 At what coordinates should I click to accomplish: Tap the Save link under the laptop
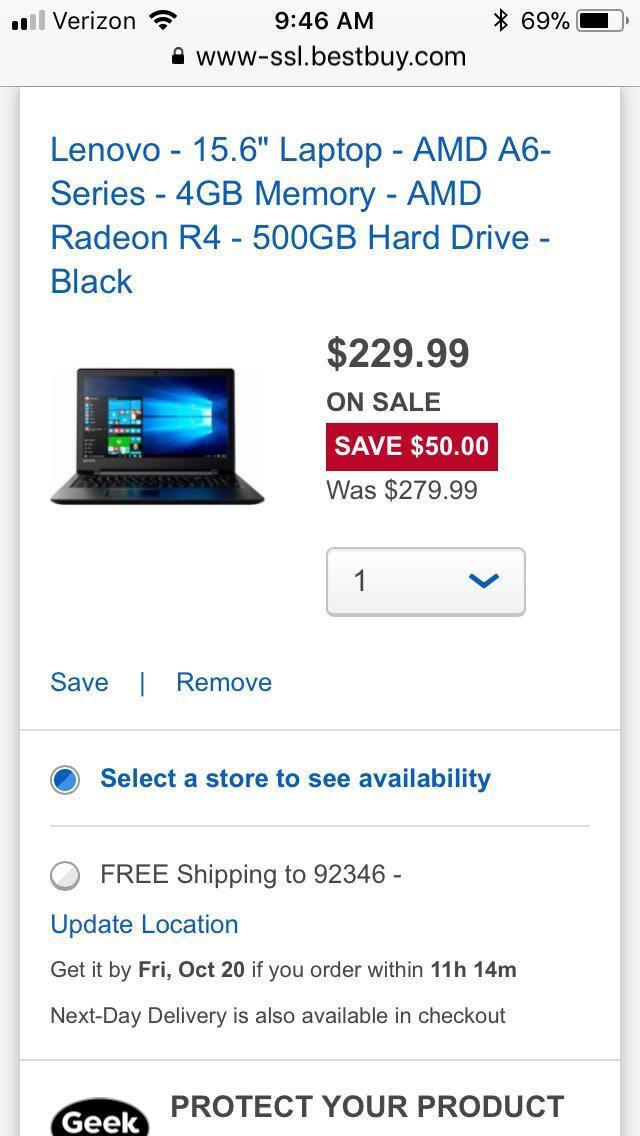(79, 682)
